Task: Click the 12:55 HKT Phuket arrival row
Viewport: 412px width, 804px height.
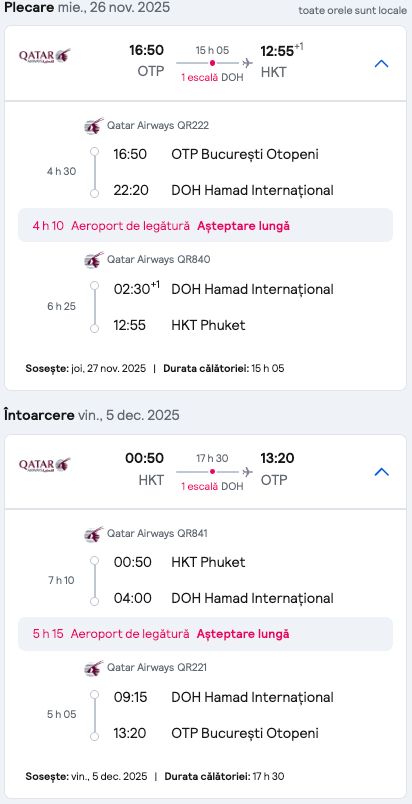Action: pyautogui.click(x=179, y=325)
